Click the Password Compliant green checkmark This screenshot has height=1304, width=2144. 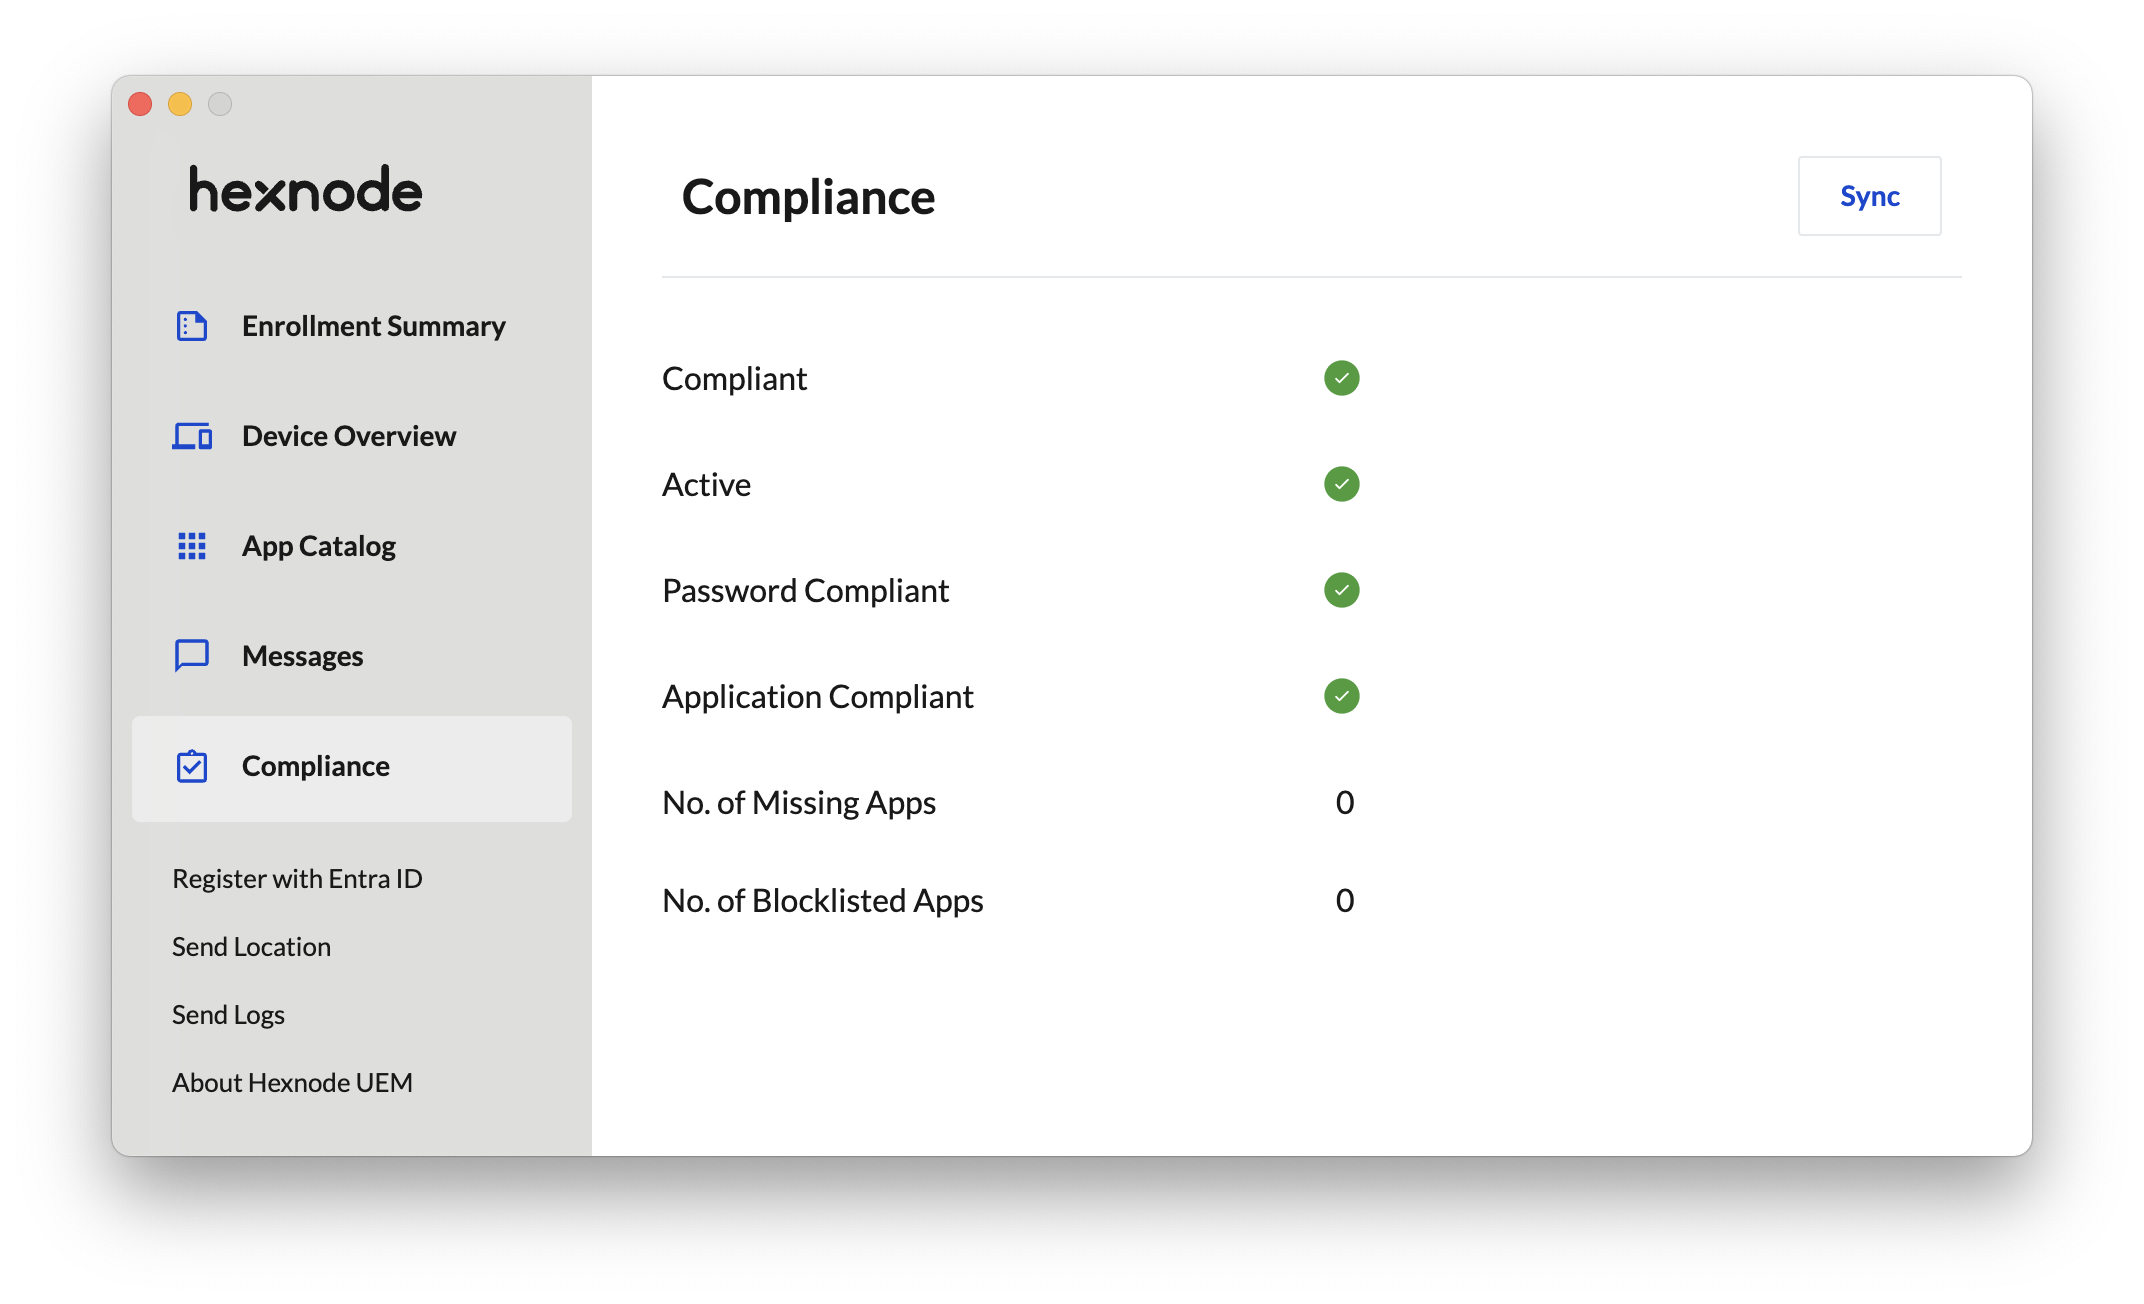pyautogui.click(x=1341, y=590)
